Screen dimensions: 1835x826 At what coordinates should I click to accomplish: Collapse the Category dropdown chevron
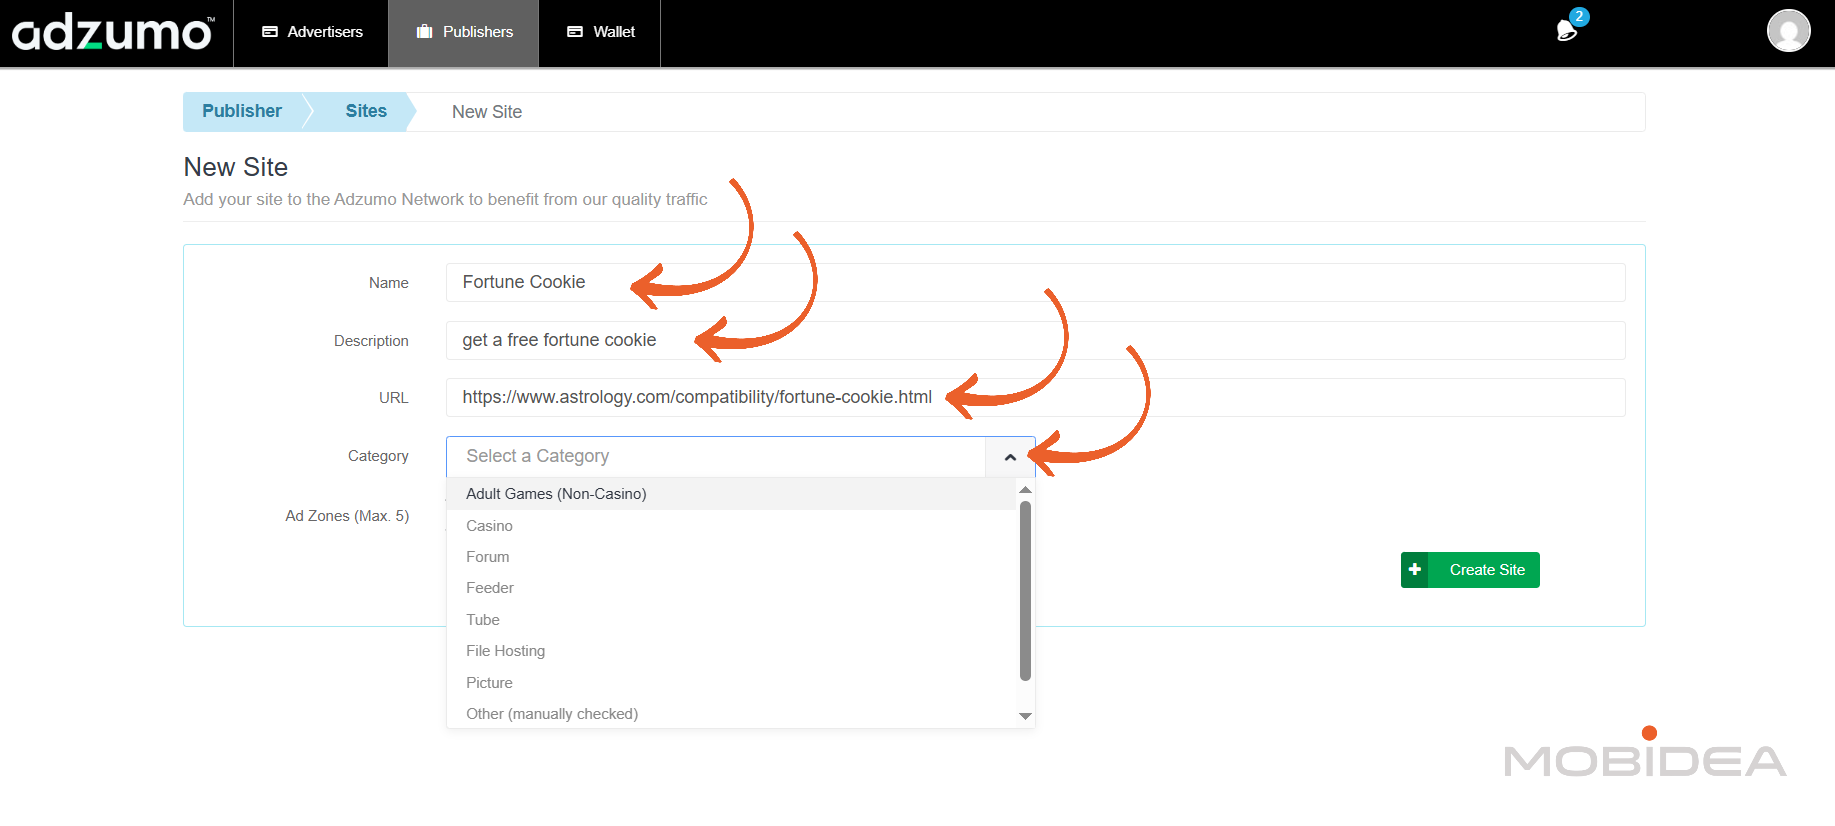(1010, 457)
